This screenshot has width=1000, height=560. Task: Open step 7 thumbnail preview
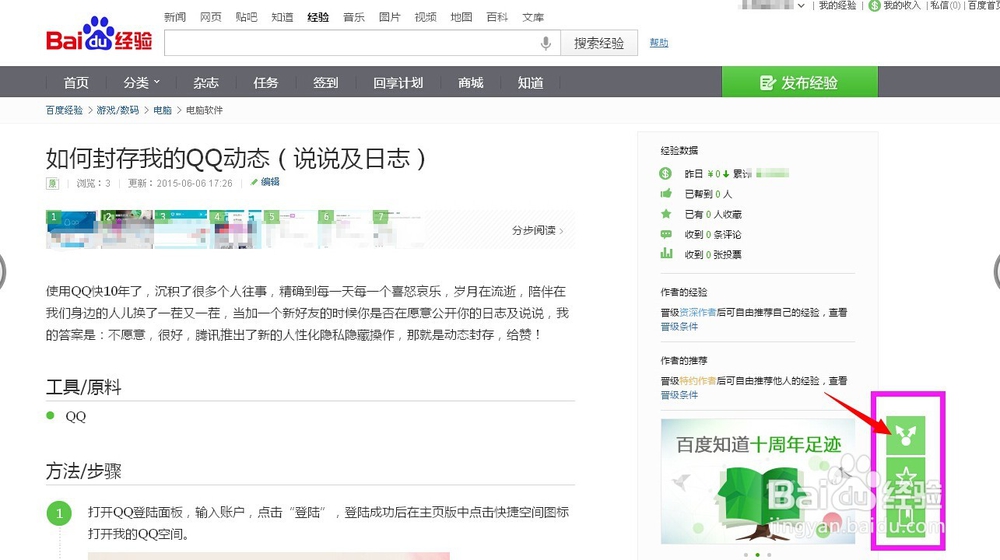click(399, 230)
